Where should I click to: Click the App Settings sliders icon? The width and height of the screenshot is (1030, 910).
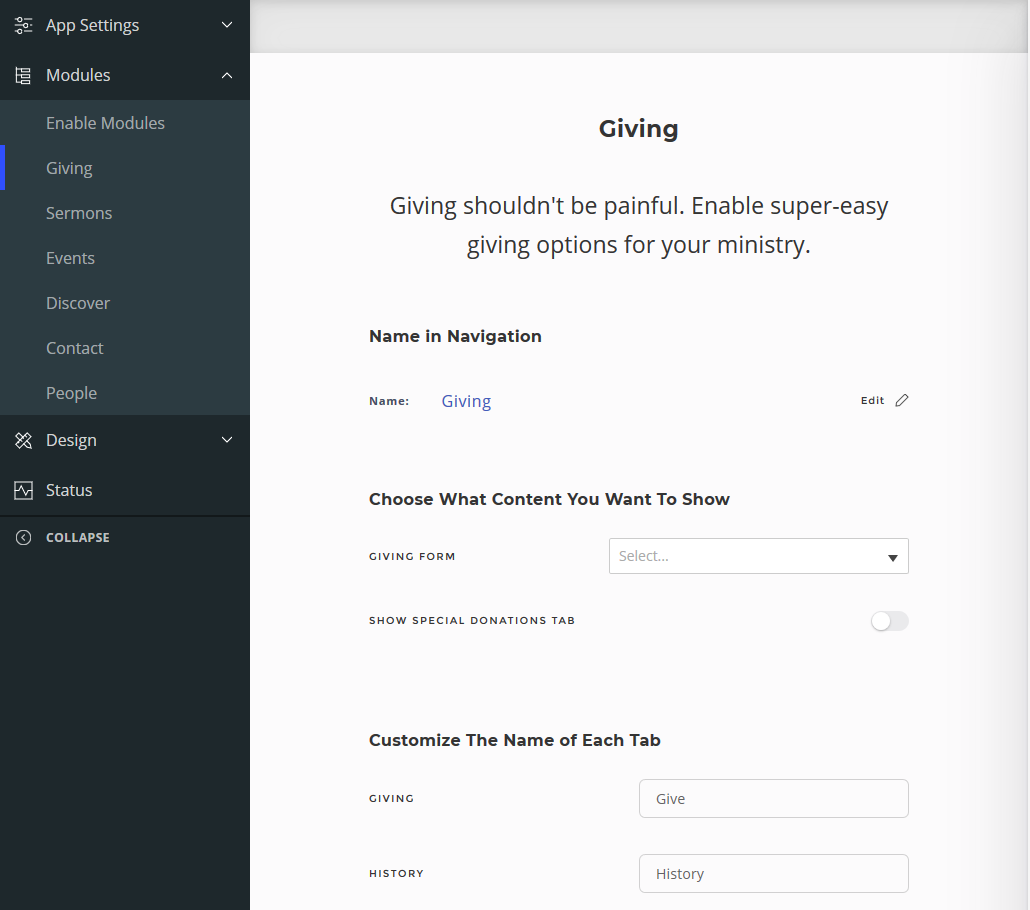pos(23,25)
